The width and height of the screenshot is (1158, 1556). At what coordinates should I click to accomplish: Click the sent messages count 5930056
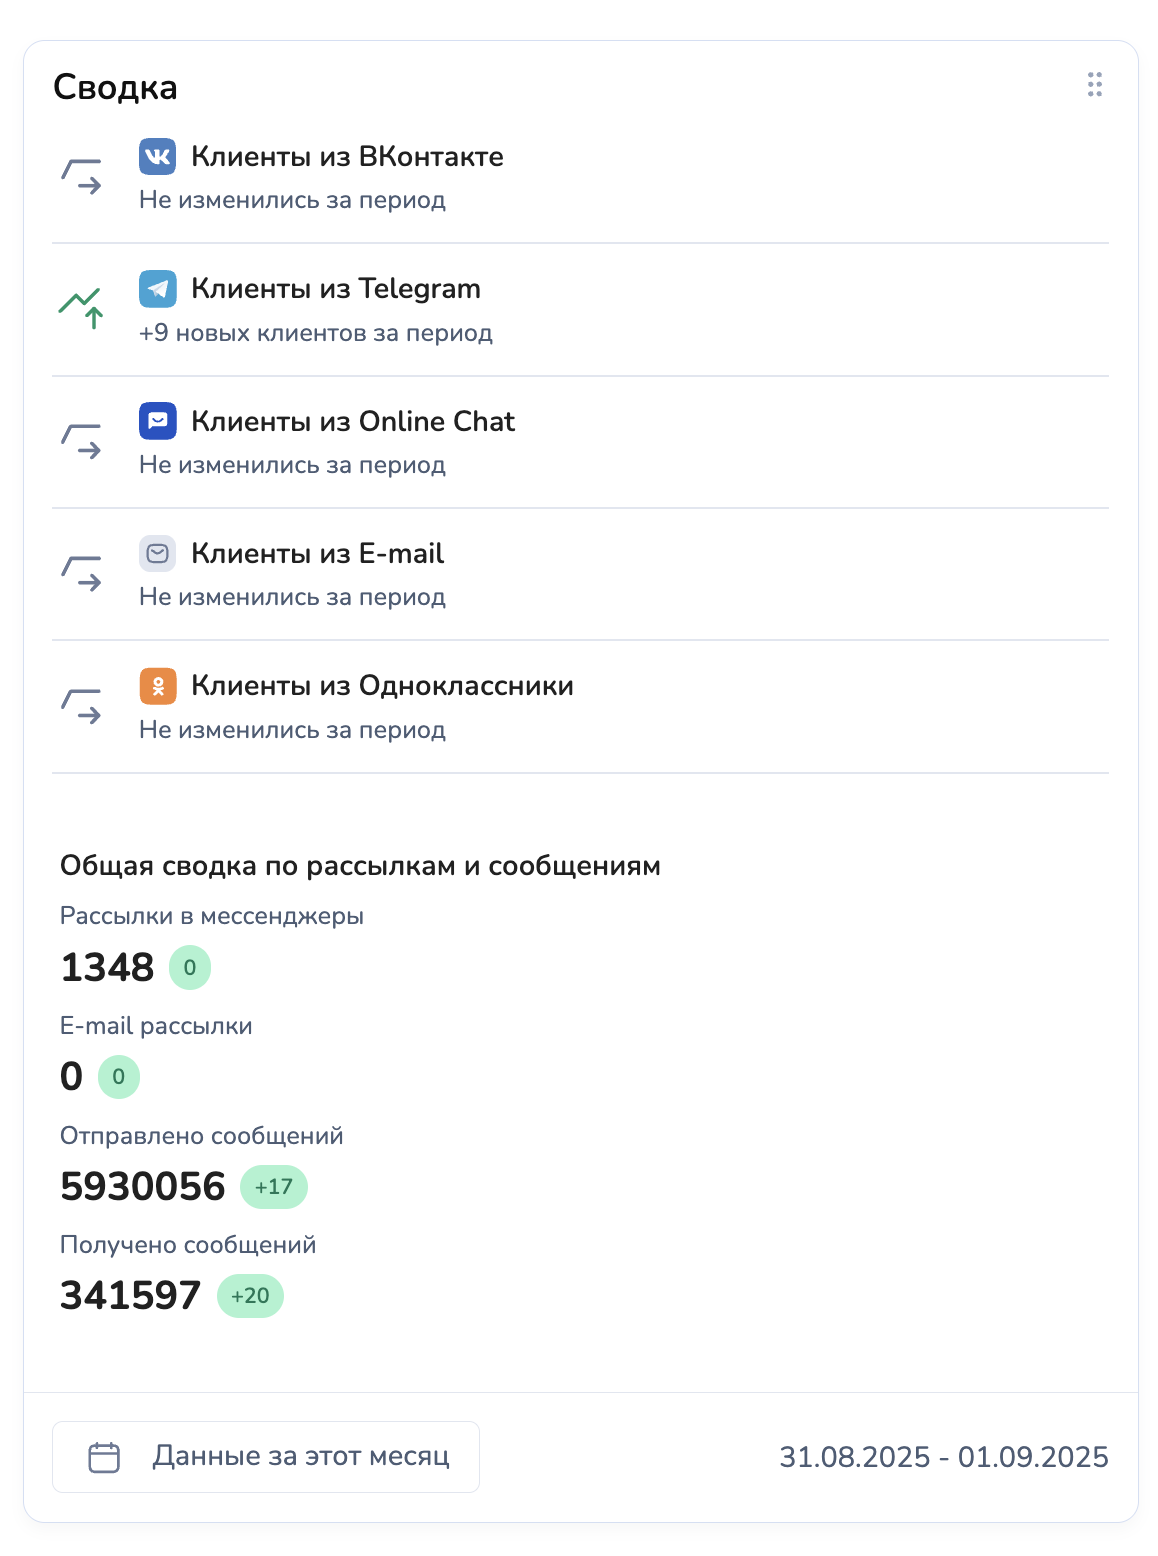(x=143, y=1187)
